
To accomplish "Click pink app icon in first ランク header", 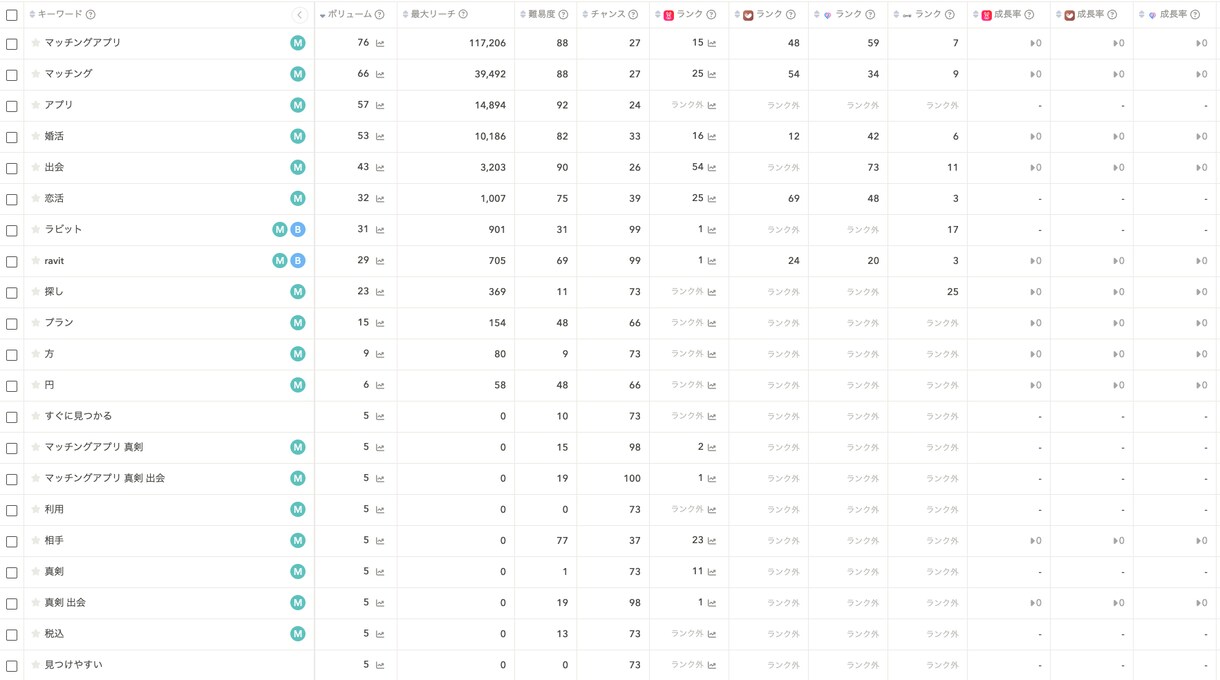I will pos(669,15).
